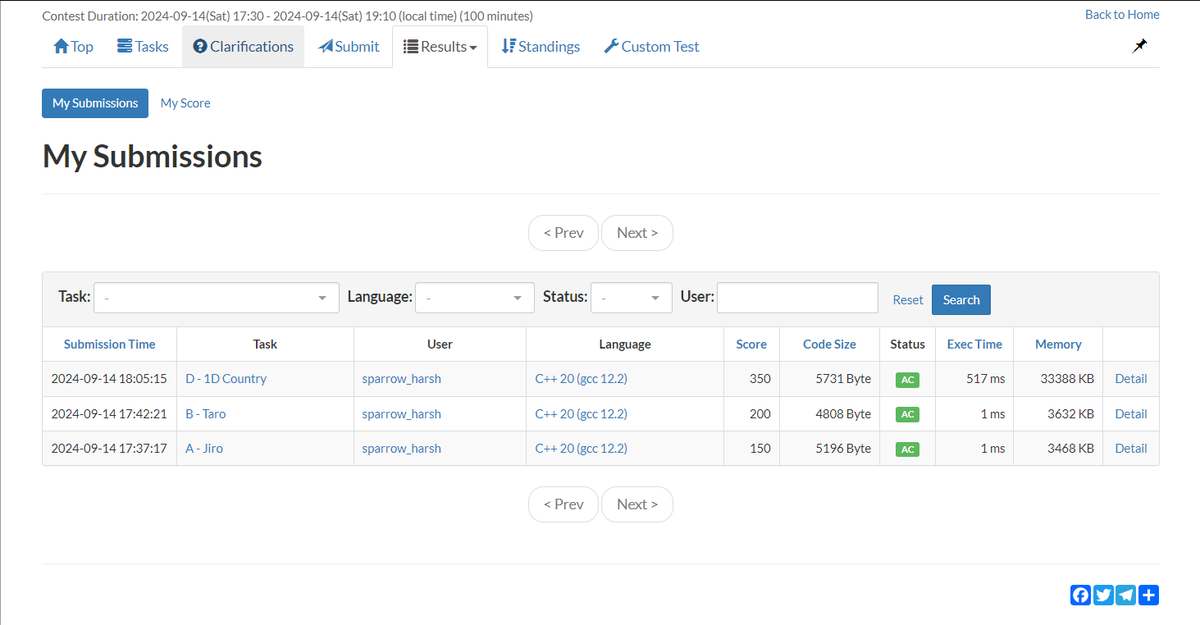Click the upper Prev pagination button
Screen dimensions: 1200x625
pos(563,232)
